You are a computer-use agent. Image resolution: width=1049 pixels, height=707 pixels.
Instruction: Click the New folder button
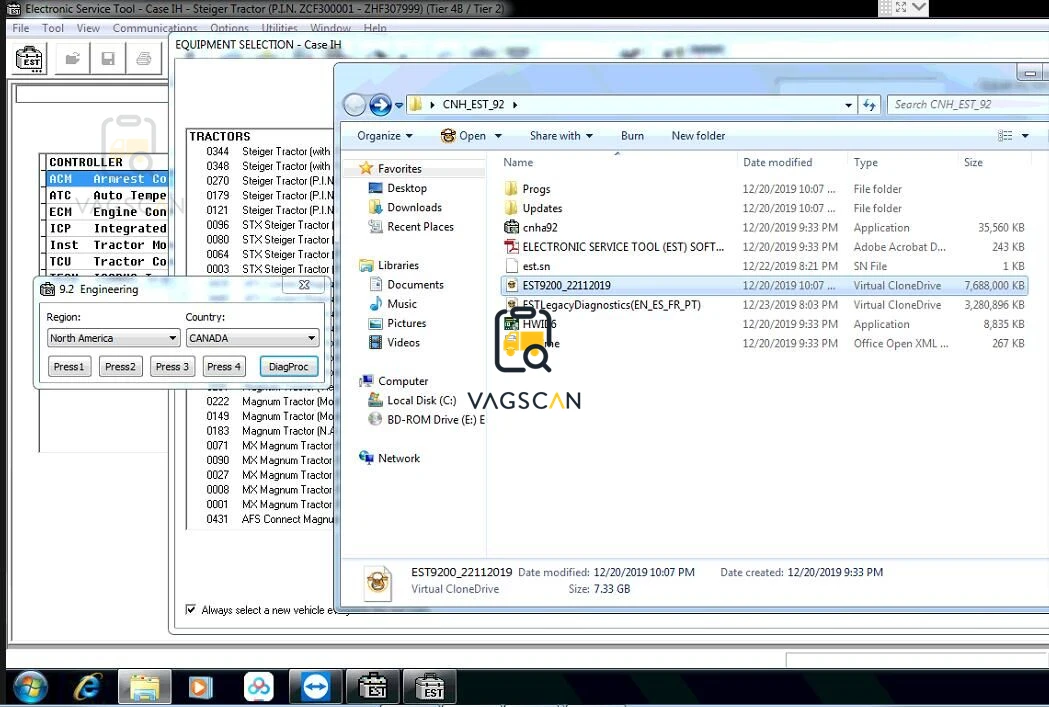[698, 136]
